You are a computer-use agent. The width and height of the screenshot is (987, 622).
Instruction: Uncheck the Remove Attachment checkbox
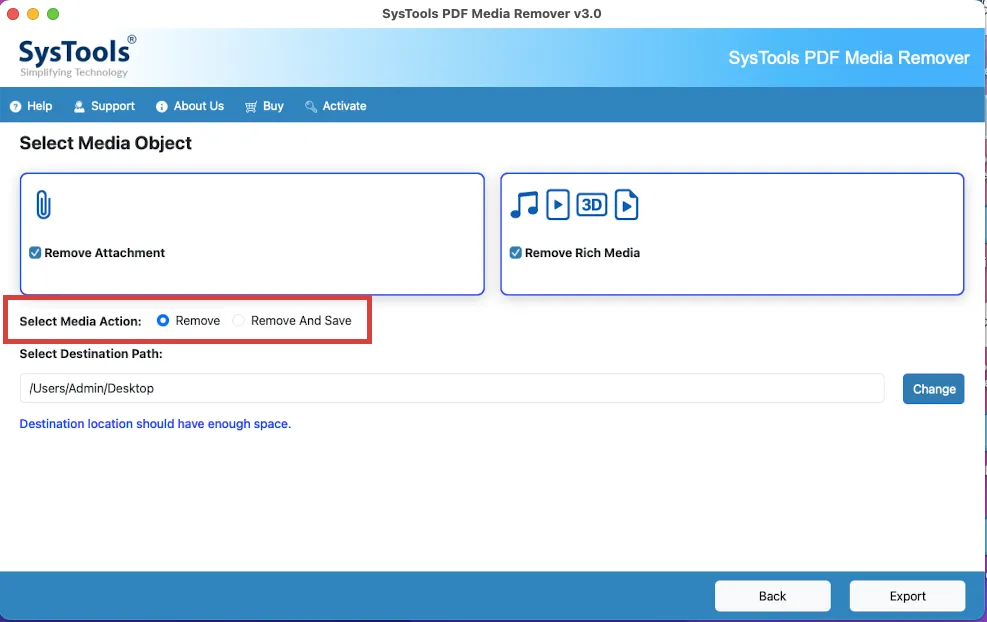(35, 252)
